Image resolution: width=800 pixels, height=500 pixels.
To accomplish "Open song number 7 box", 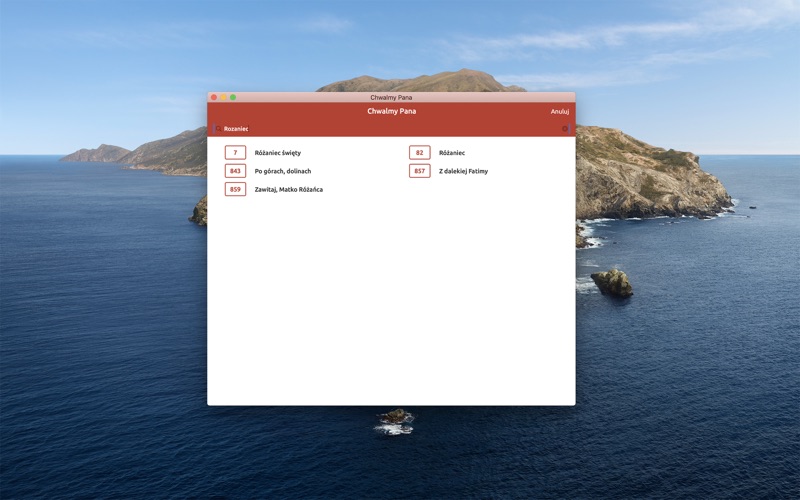I will (235, 153).
